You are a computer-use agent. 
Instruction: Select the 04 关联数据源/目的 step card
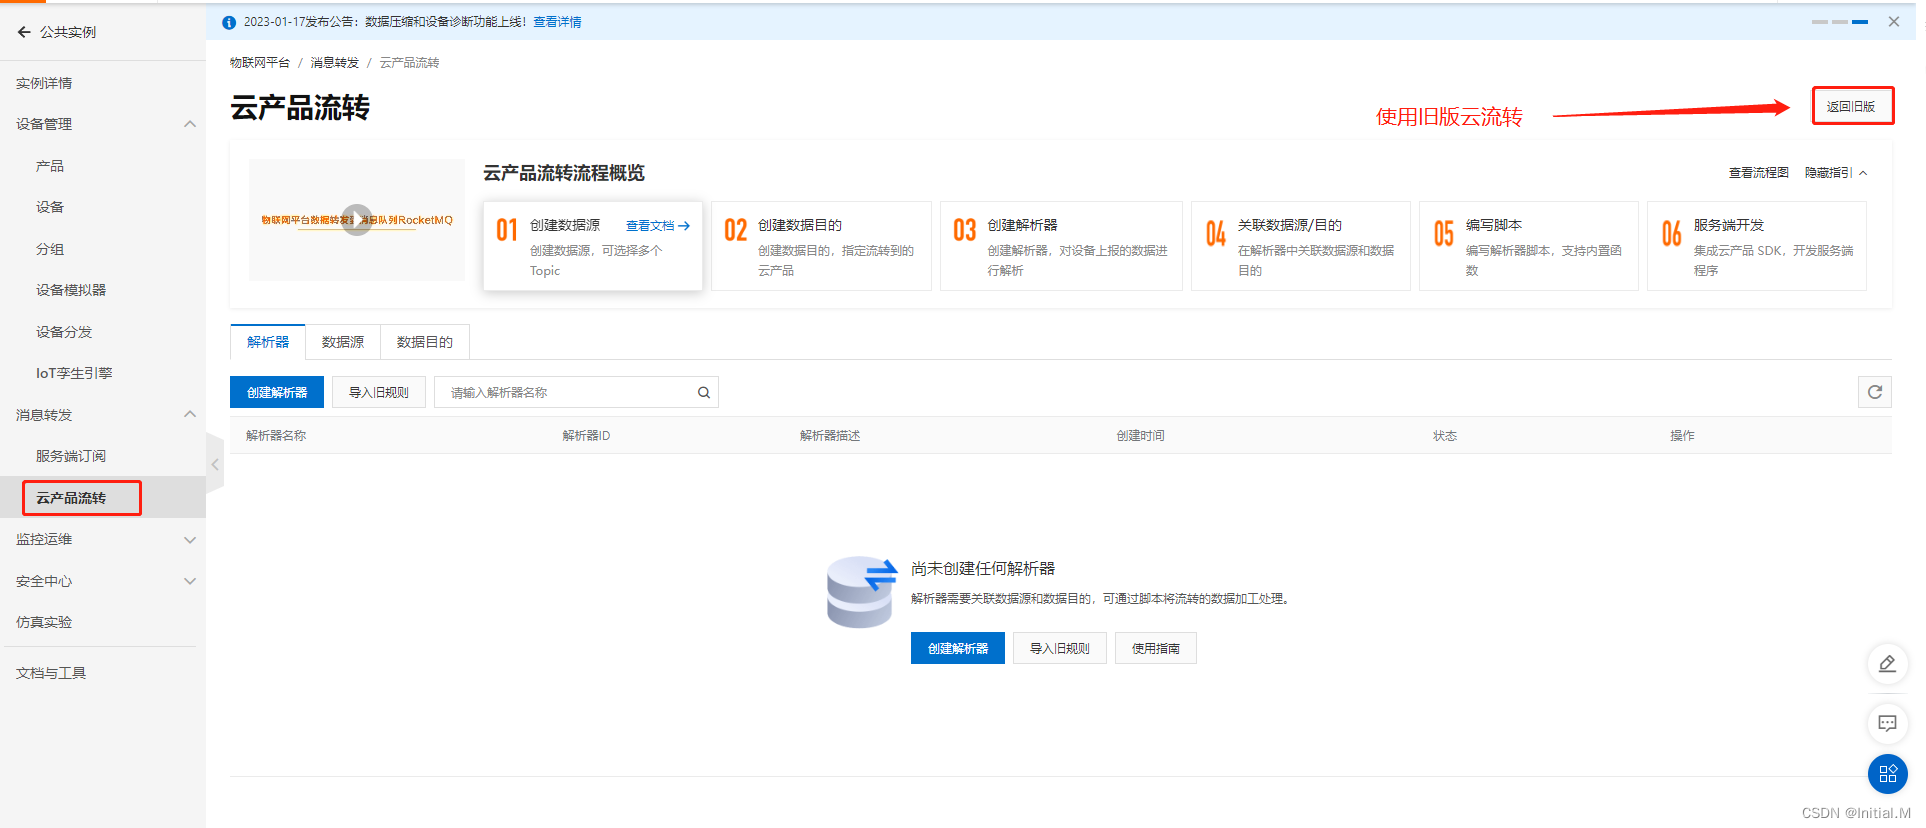click(1301, 246)
